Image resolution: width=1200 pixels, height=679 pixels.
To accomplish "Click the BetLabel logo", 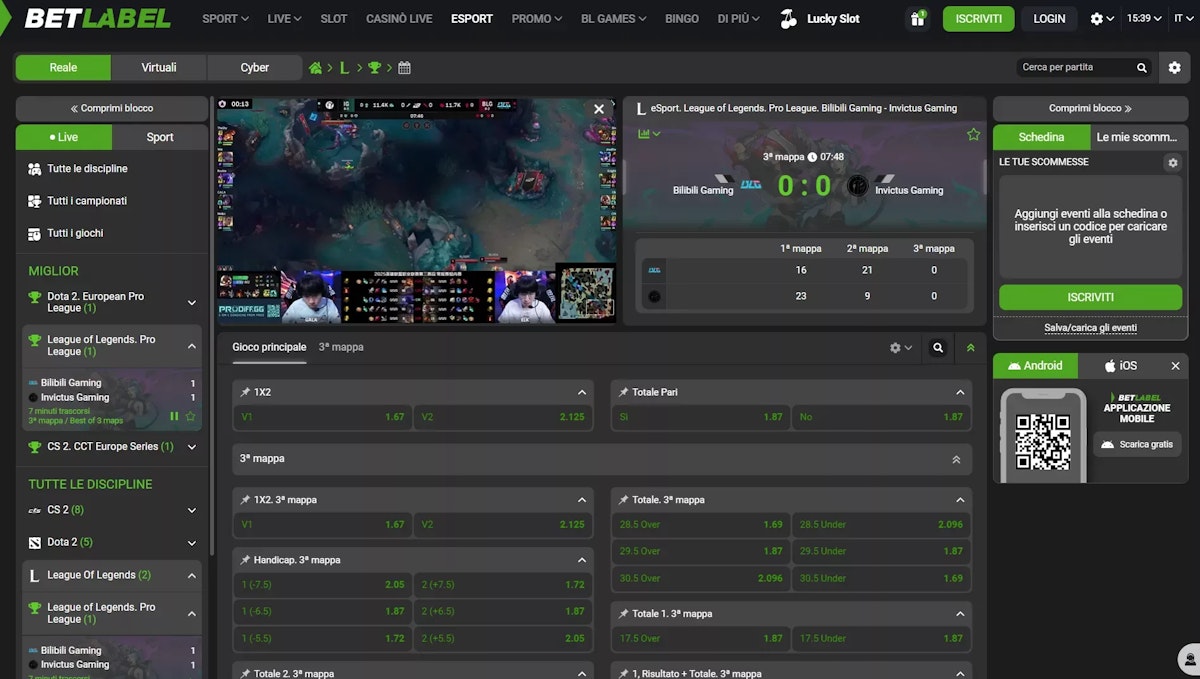I will tap(97, 18).
